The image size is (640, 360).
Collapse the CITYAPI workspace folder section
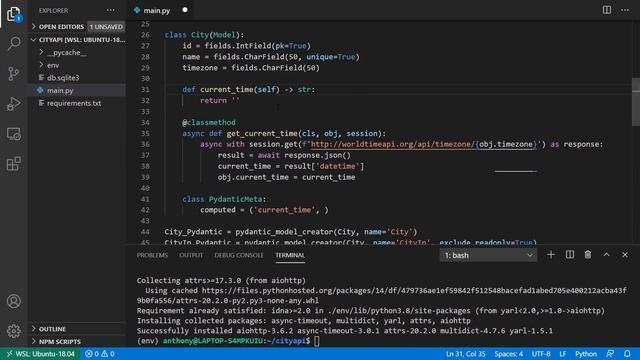78,40
